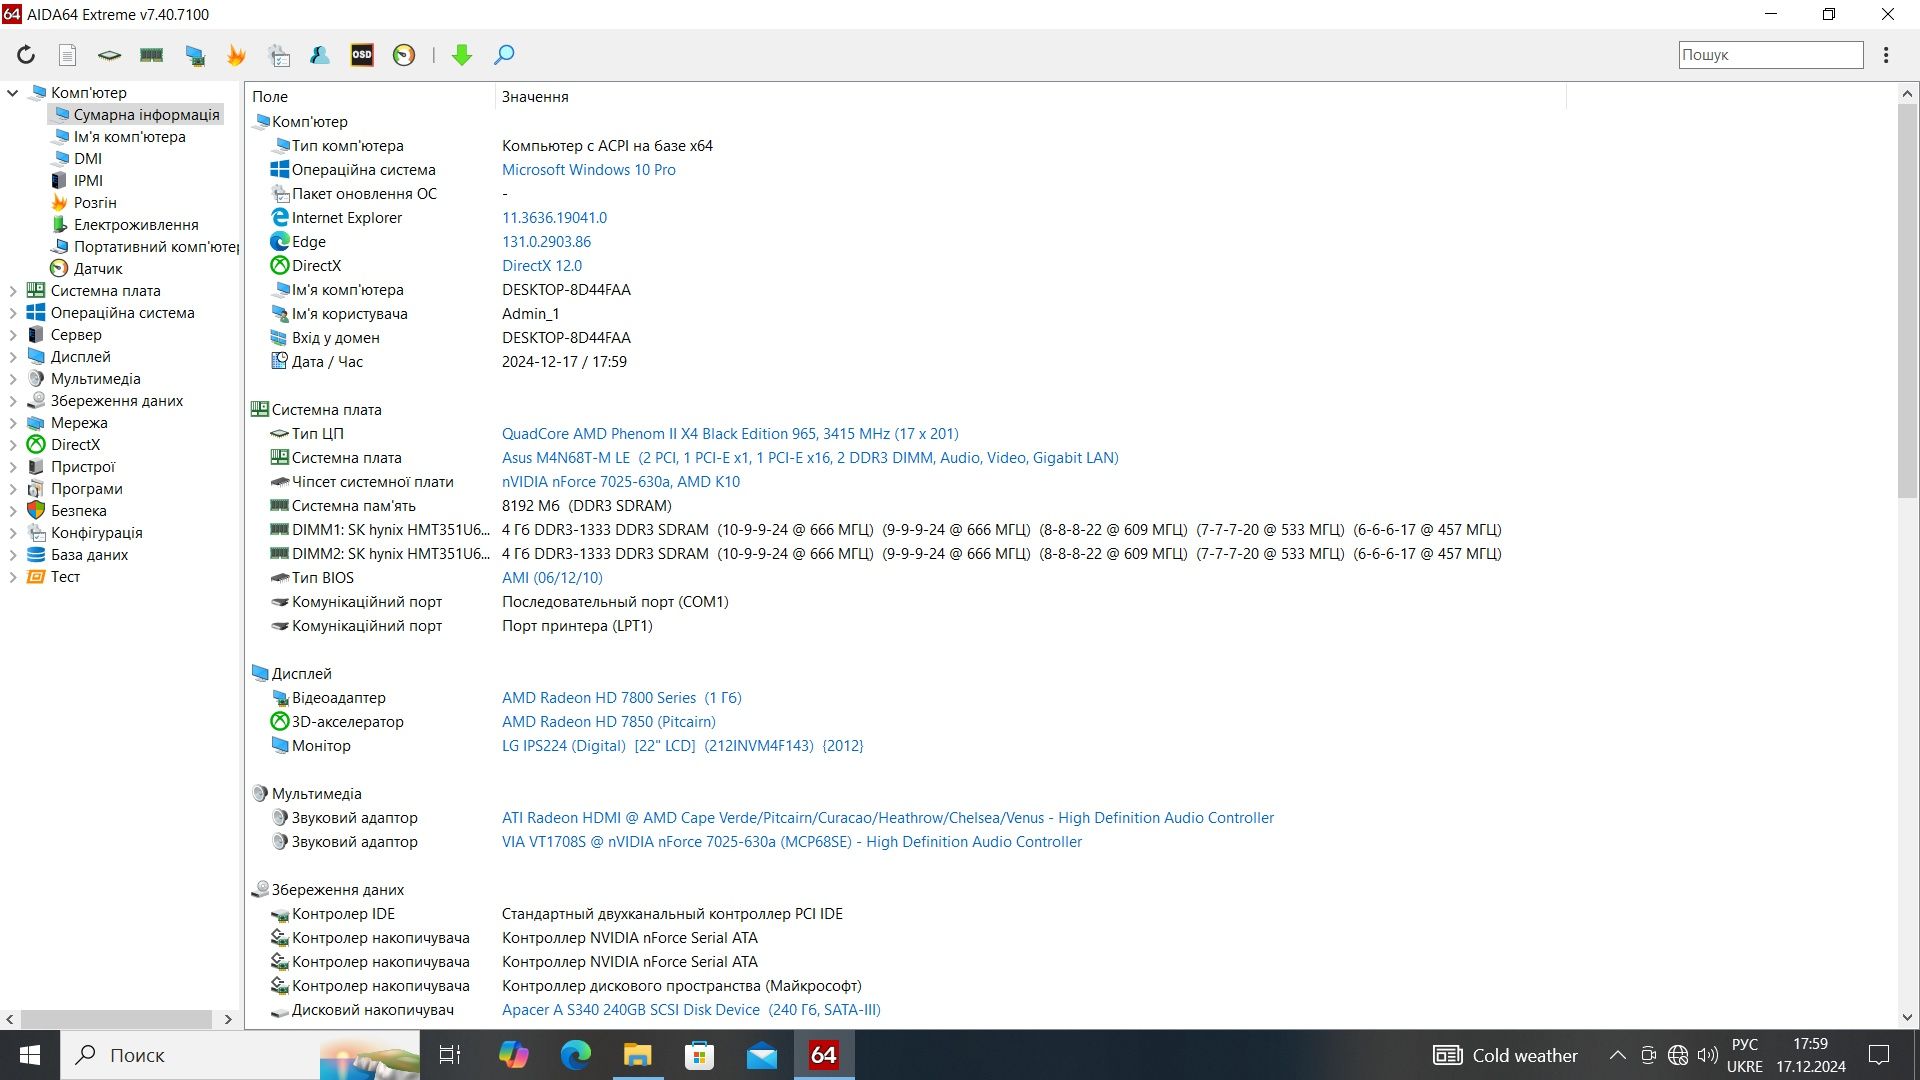
Task: Open the system stability test flame icon
Action: tap(236, 55)
